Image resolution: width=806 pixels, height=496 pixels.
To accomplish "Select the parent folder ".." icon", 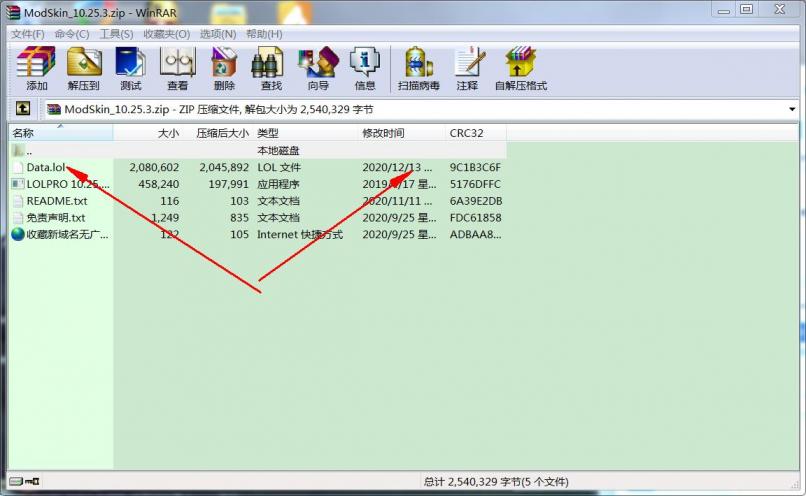I will point(18,151).
